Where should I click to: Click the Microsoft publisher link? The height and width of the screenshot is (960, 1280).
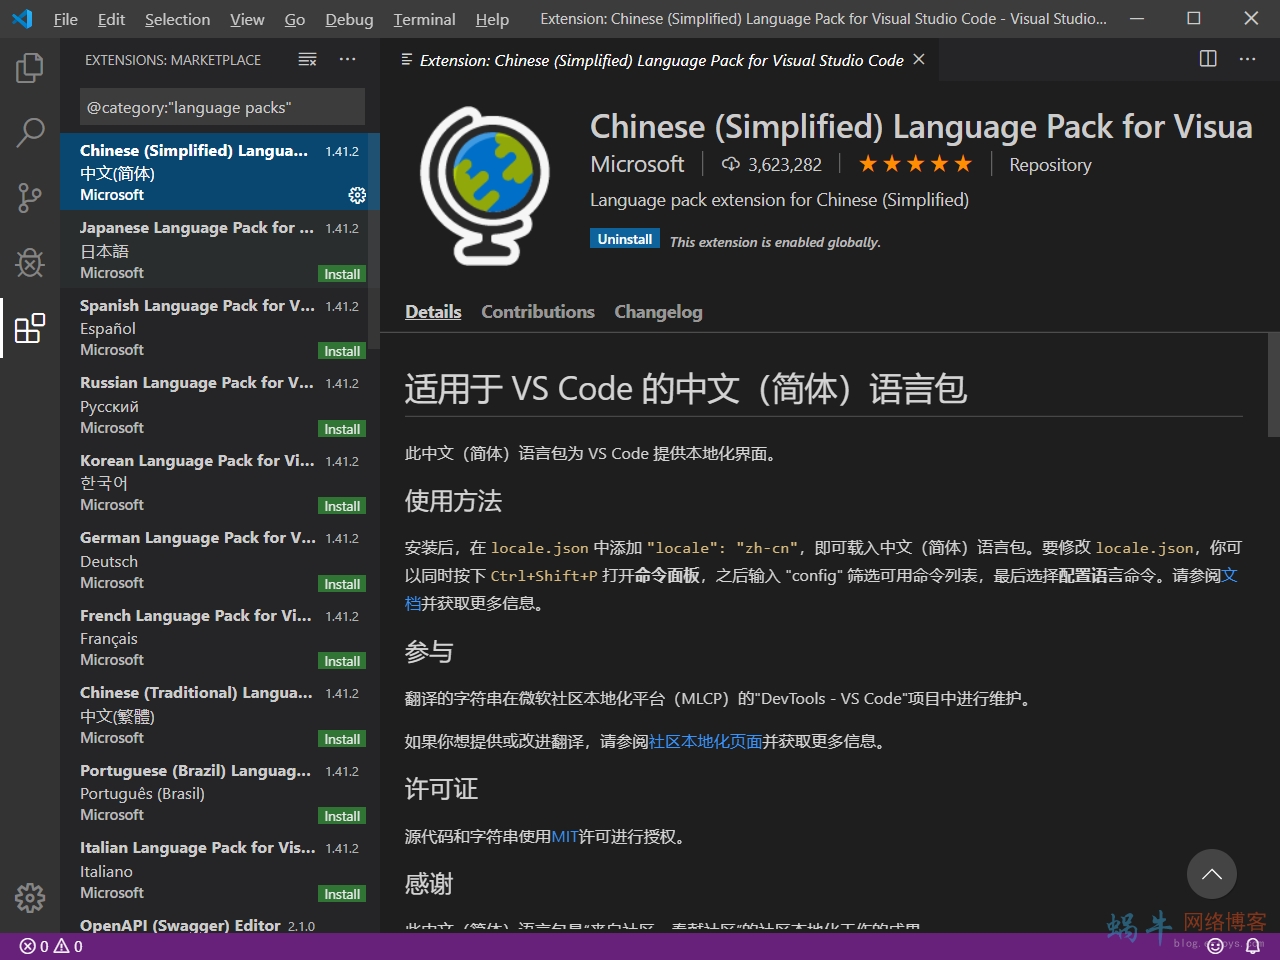click(637, 164)
